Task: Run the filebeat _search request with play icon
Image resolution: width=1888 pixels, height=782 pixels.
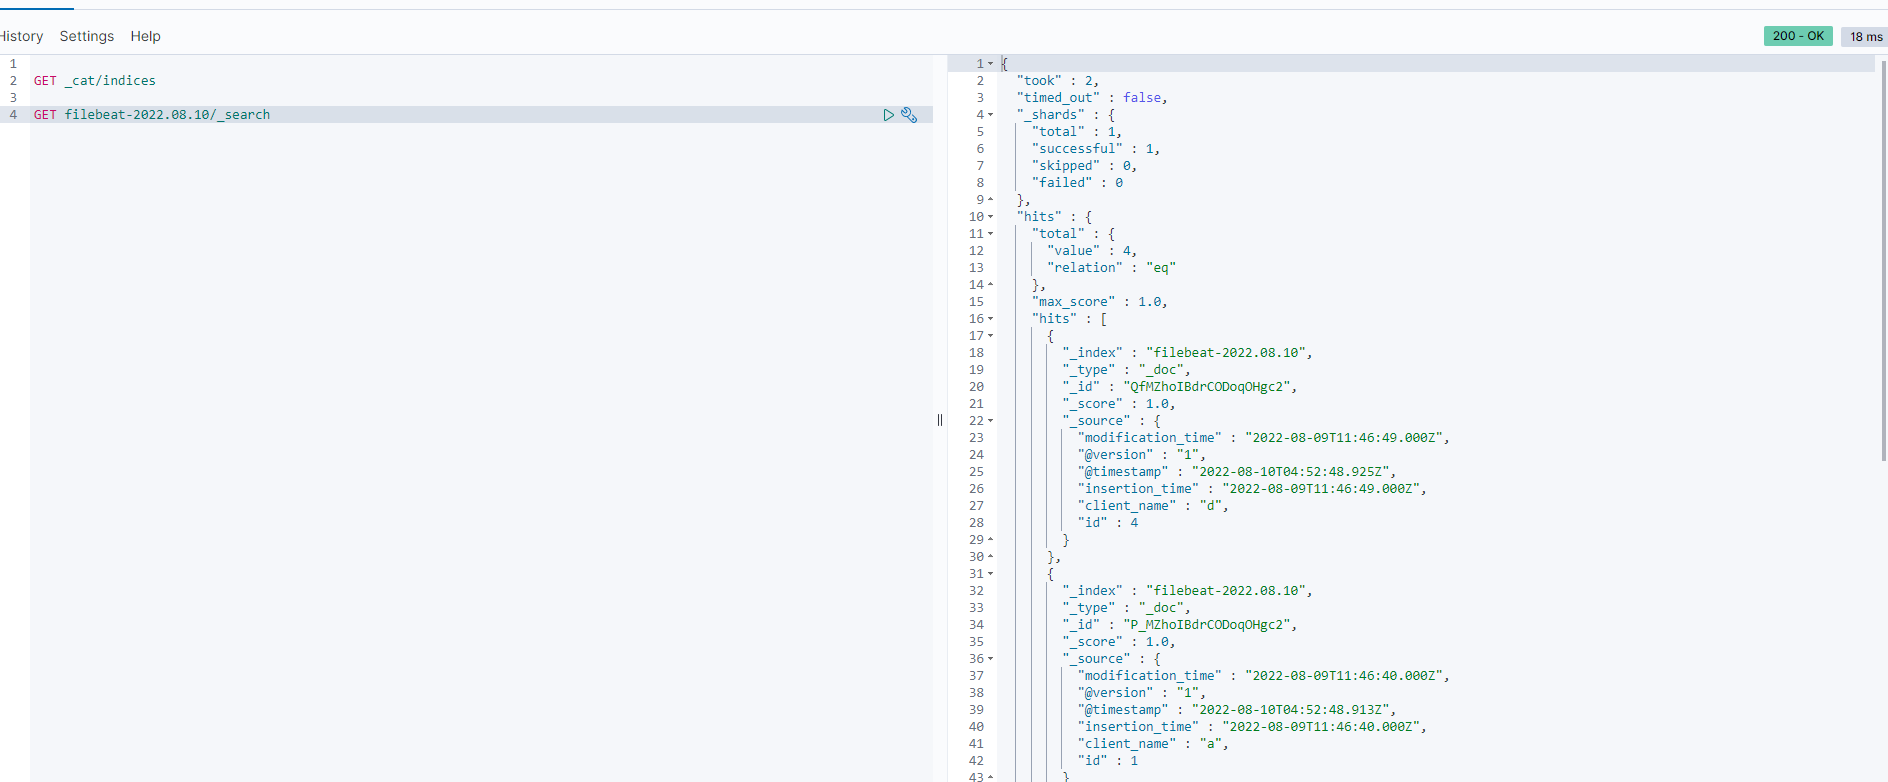Action: 888,115
